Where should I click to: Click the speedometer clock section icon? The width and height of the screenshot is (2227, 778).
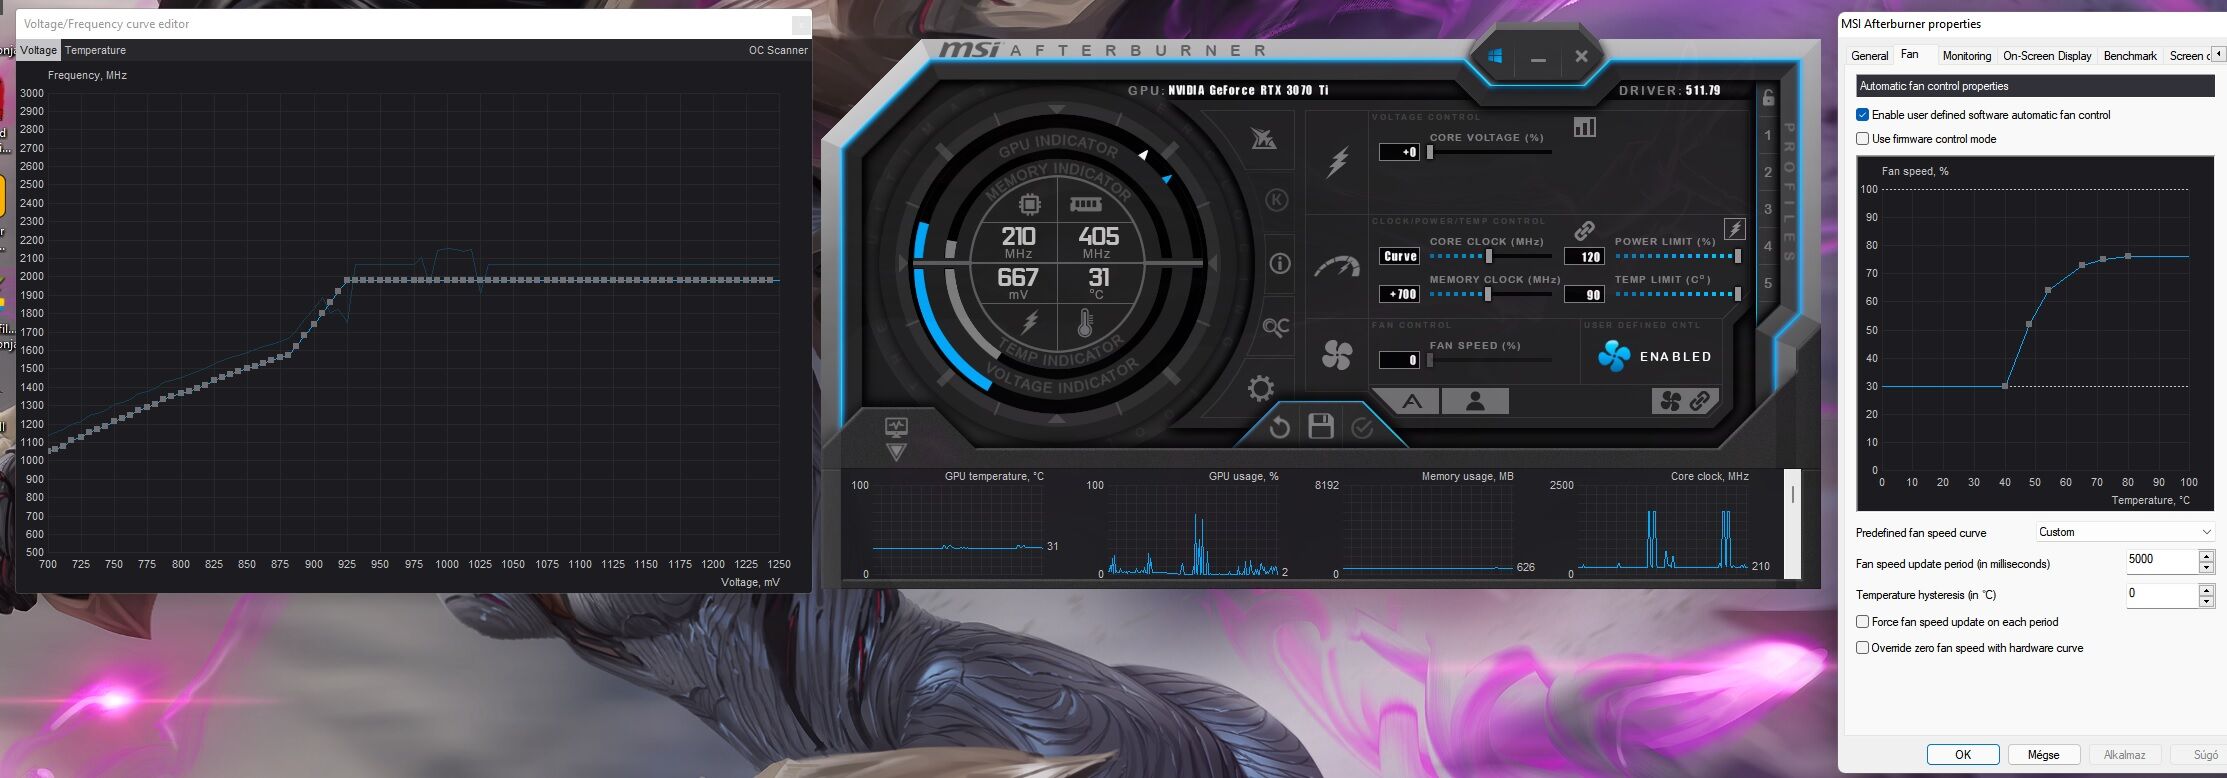(1337, 267)
